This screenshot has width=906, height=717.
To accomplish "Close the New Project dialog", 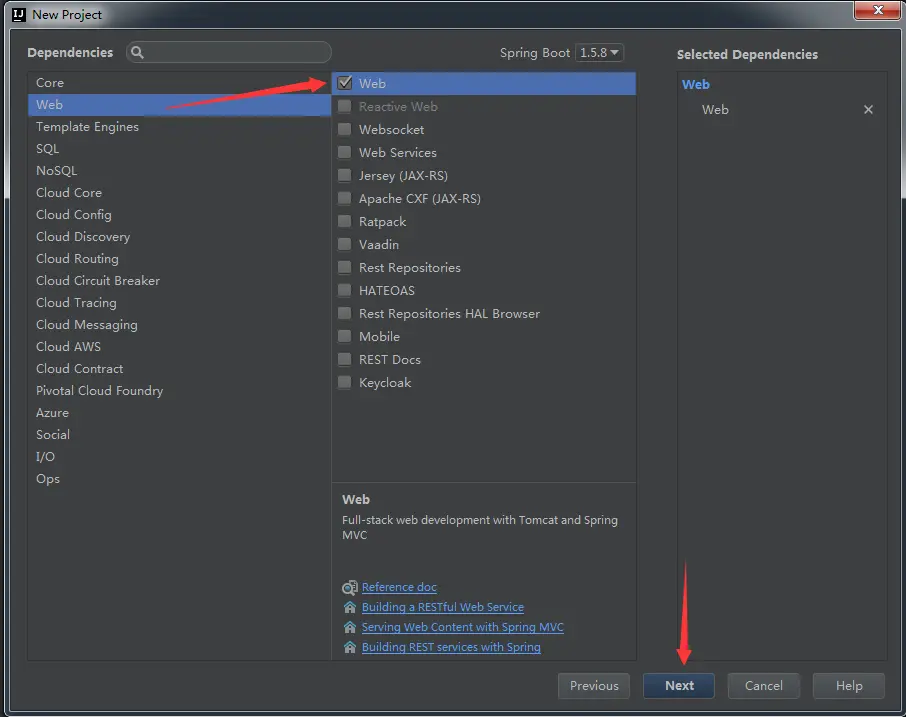I will (877, 10).
